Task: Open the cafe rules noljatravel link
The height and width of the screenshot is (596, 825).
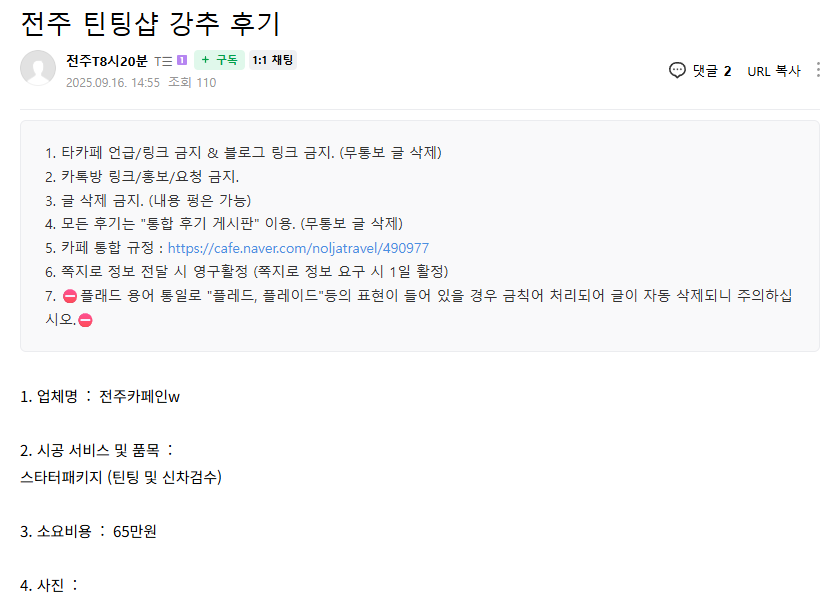Action: 298,248
